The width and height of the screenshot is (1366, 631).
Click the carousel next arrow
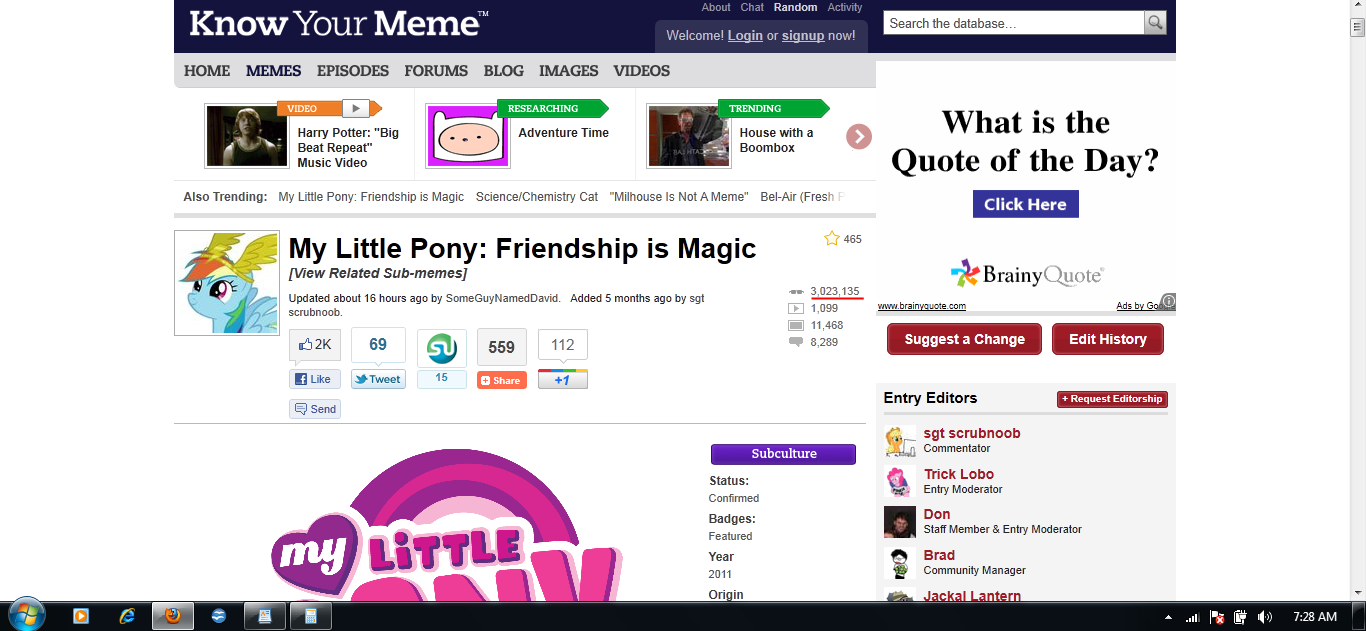[859, 137]
